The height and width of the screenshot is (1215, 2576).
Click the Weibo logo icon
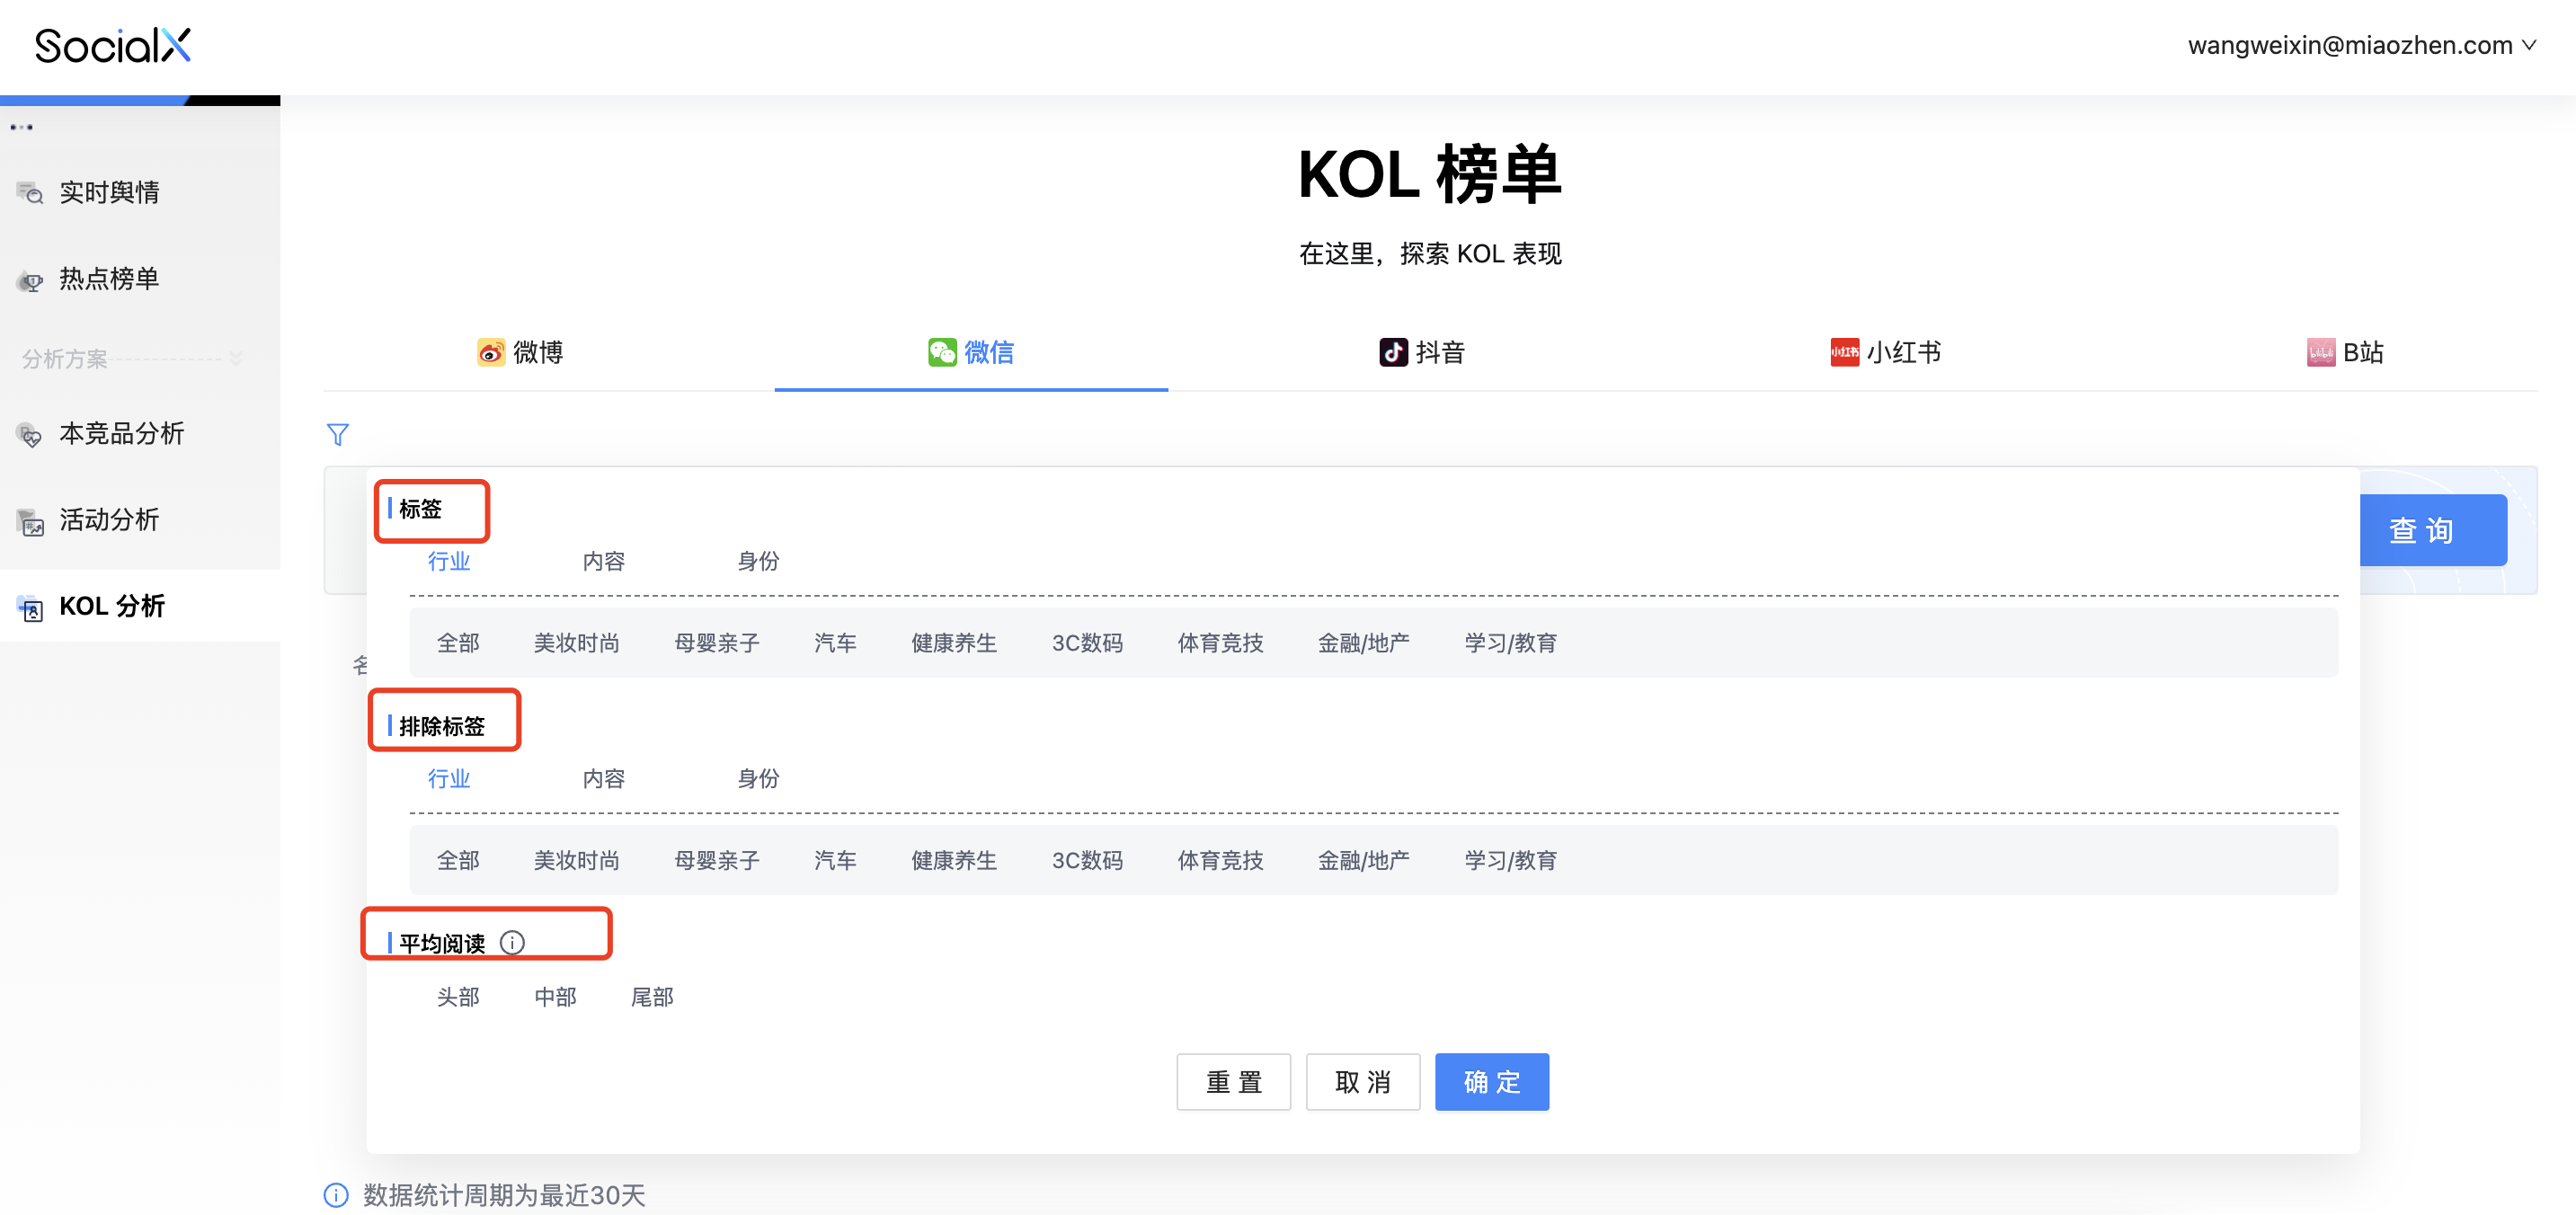click(490, 352)
